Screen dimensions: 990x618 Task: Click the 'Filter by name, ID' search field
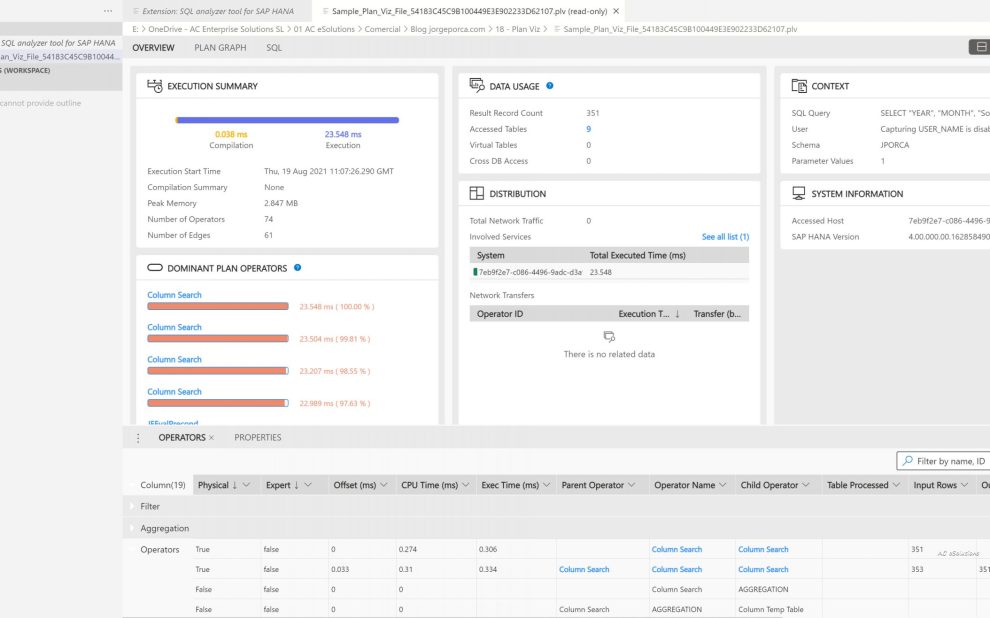pos(948,461)
